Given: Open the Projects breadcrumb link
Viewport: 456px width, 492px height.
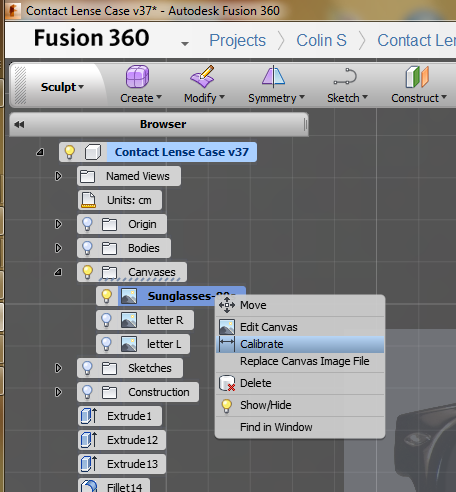Looking at the screenshot, I should pyautogui.click(x=237, y=41).
